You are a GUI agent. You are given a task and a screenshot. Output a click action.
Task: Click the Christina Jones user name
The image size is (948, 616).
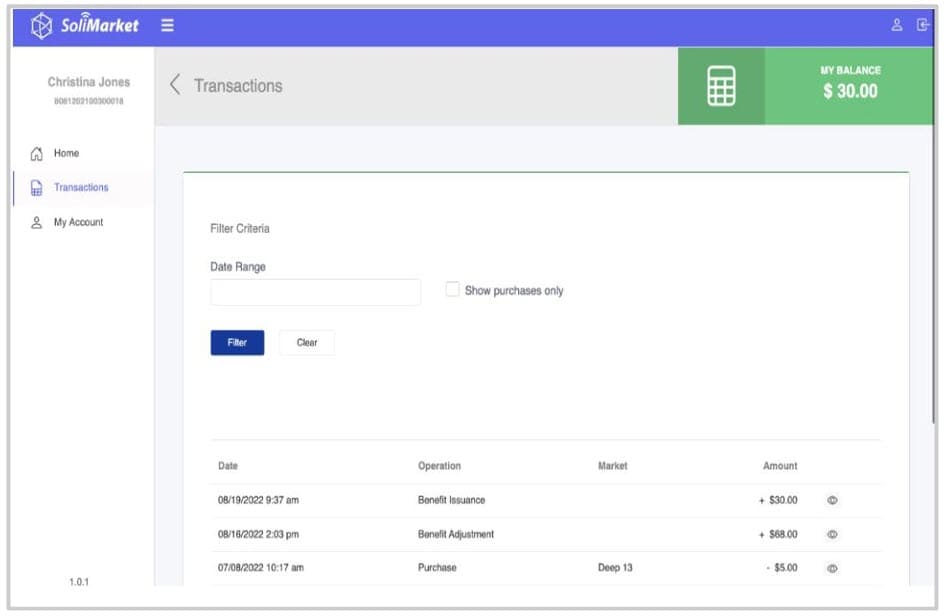89,82
